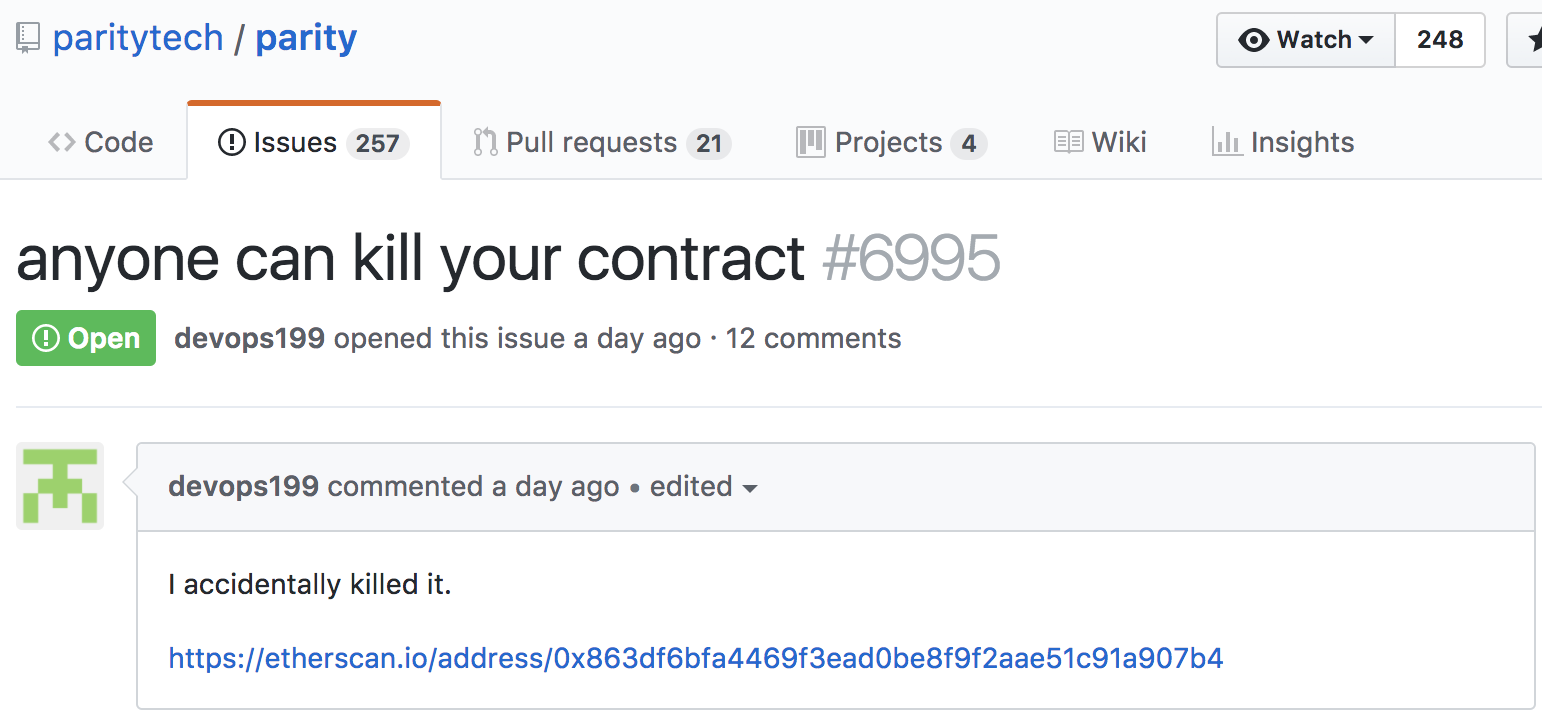The width and height of the screenshot is (1542, 714).
Task: Click the Pull requests branch icon
Action: coord(485,143)
